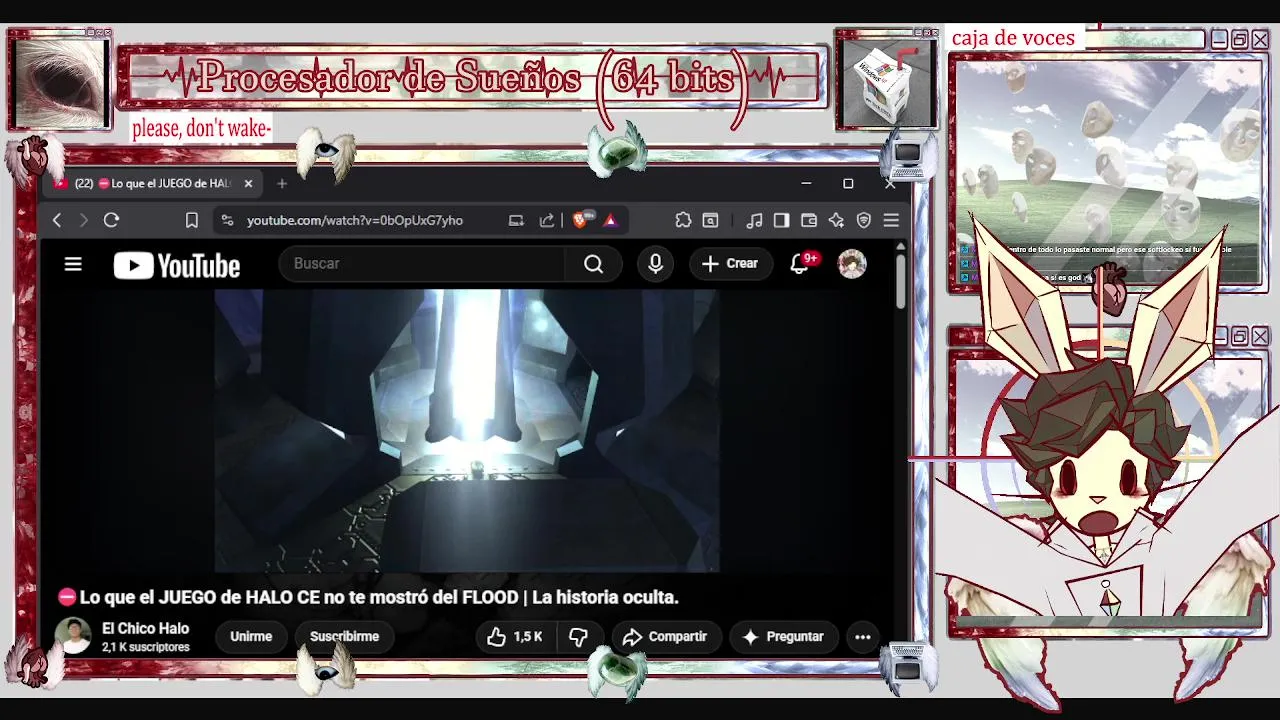The width and height of the screenshot is (1280, 720).
Task: Reload the YouTube page
Action: click(x=111, y=220)
